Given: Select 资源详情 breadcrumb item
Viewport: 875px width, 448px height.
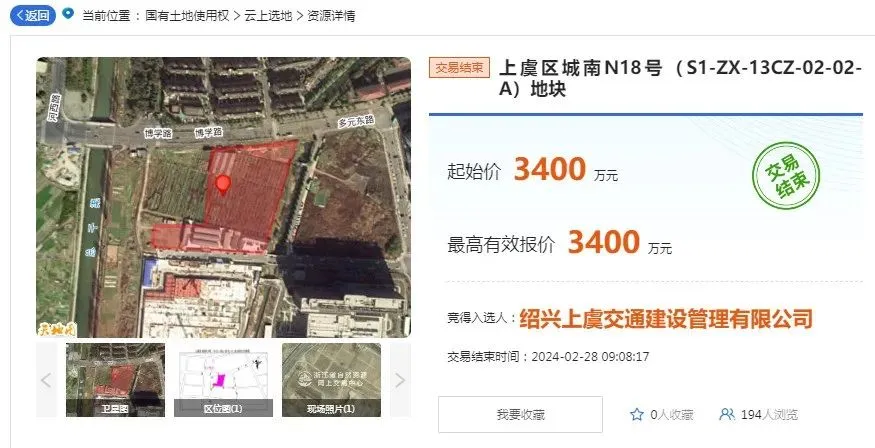Looking at the screenshot, I should tap(331, 16).
